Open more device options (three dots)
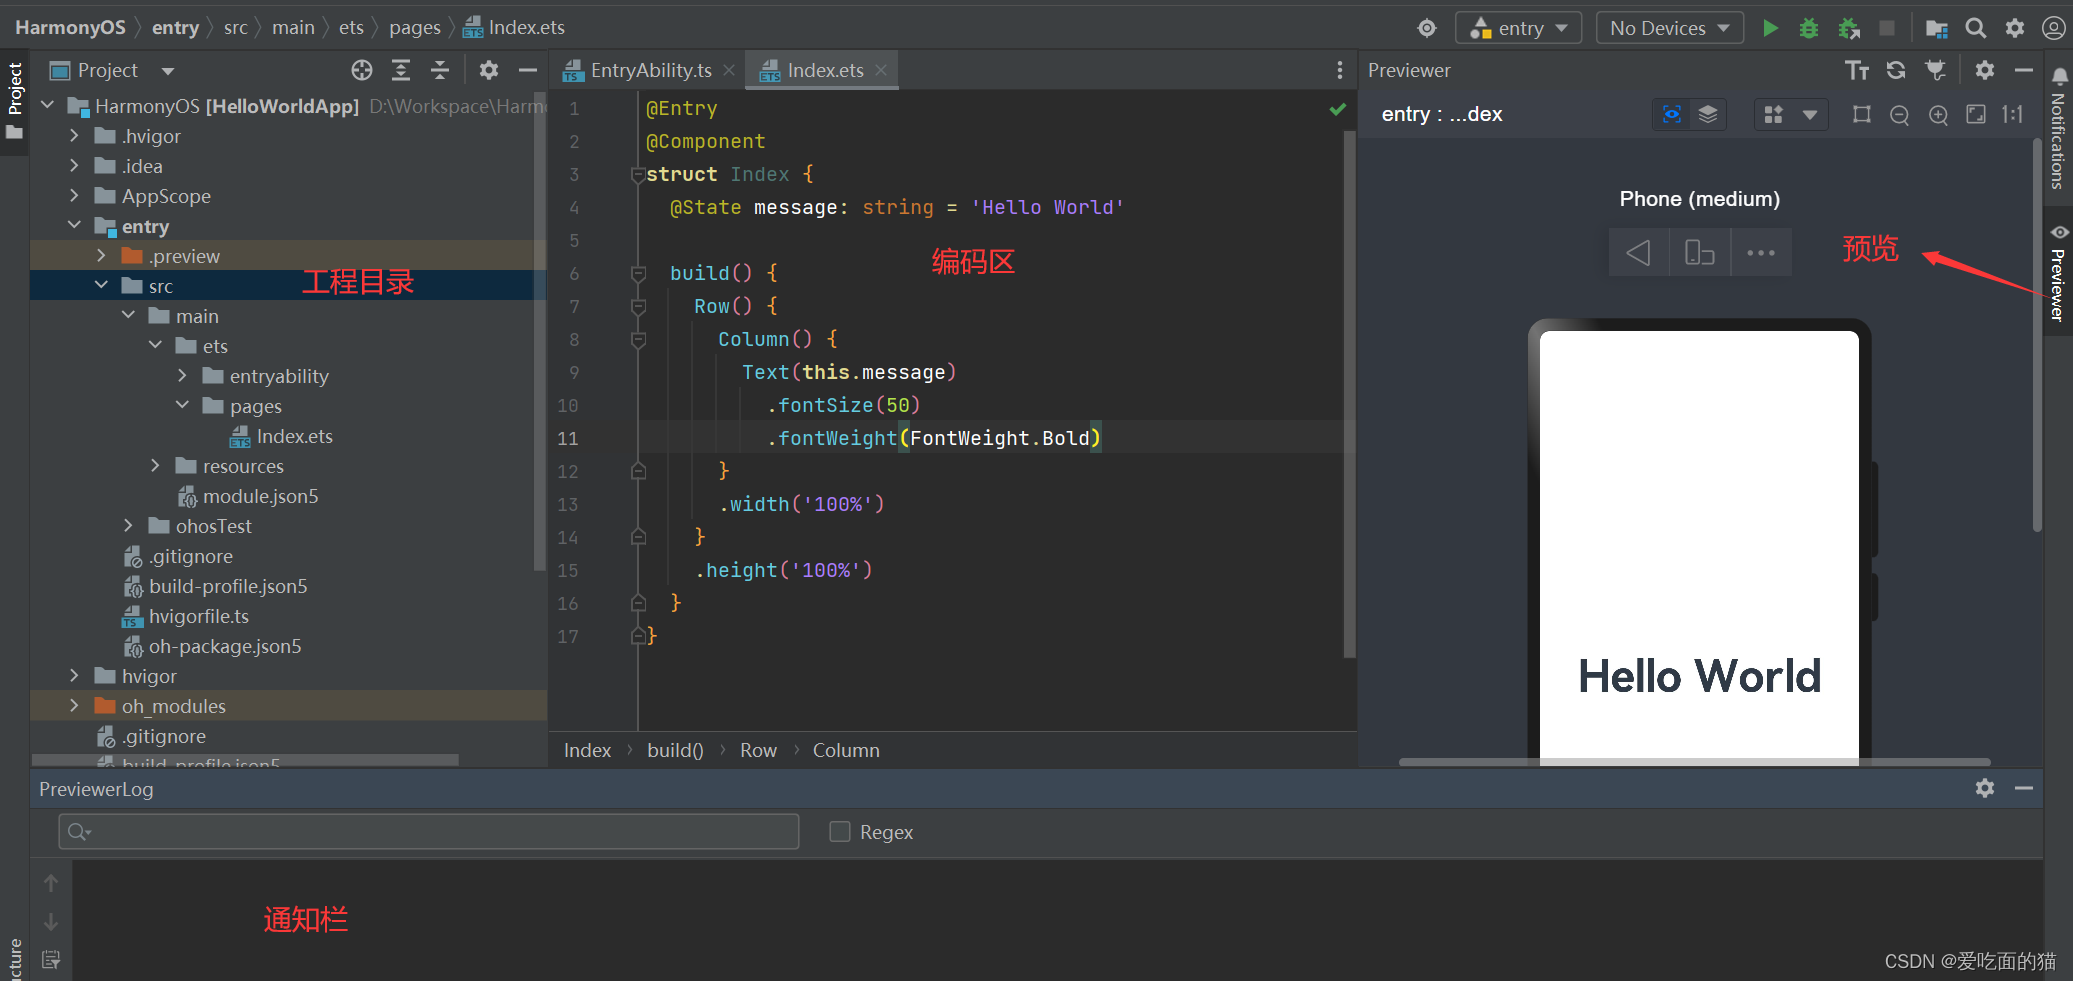This screenshot has height=981, width=2073. 1761,252
